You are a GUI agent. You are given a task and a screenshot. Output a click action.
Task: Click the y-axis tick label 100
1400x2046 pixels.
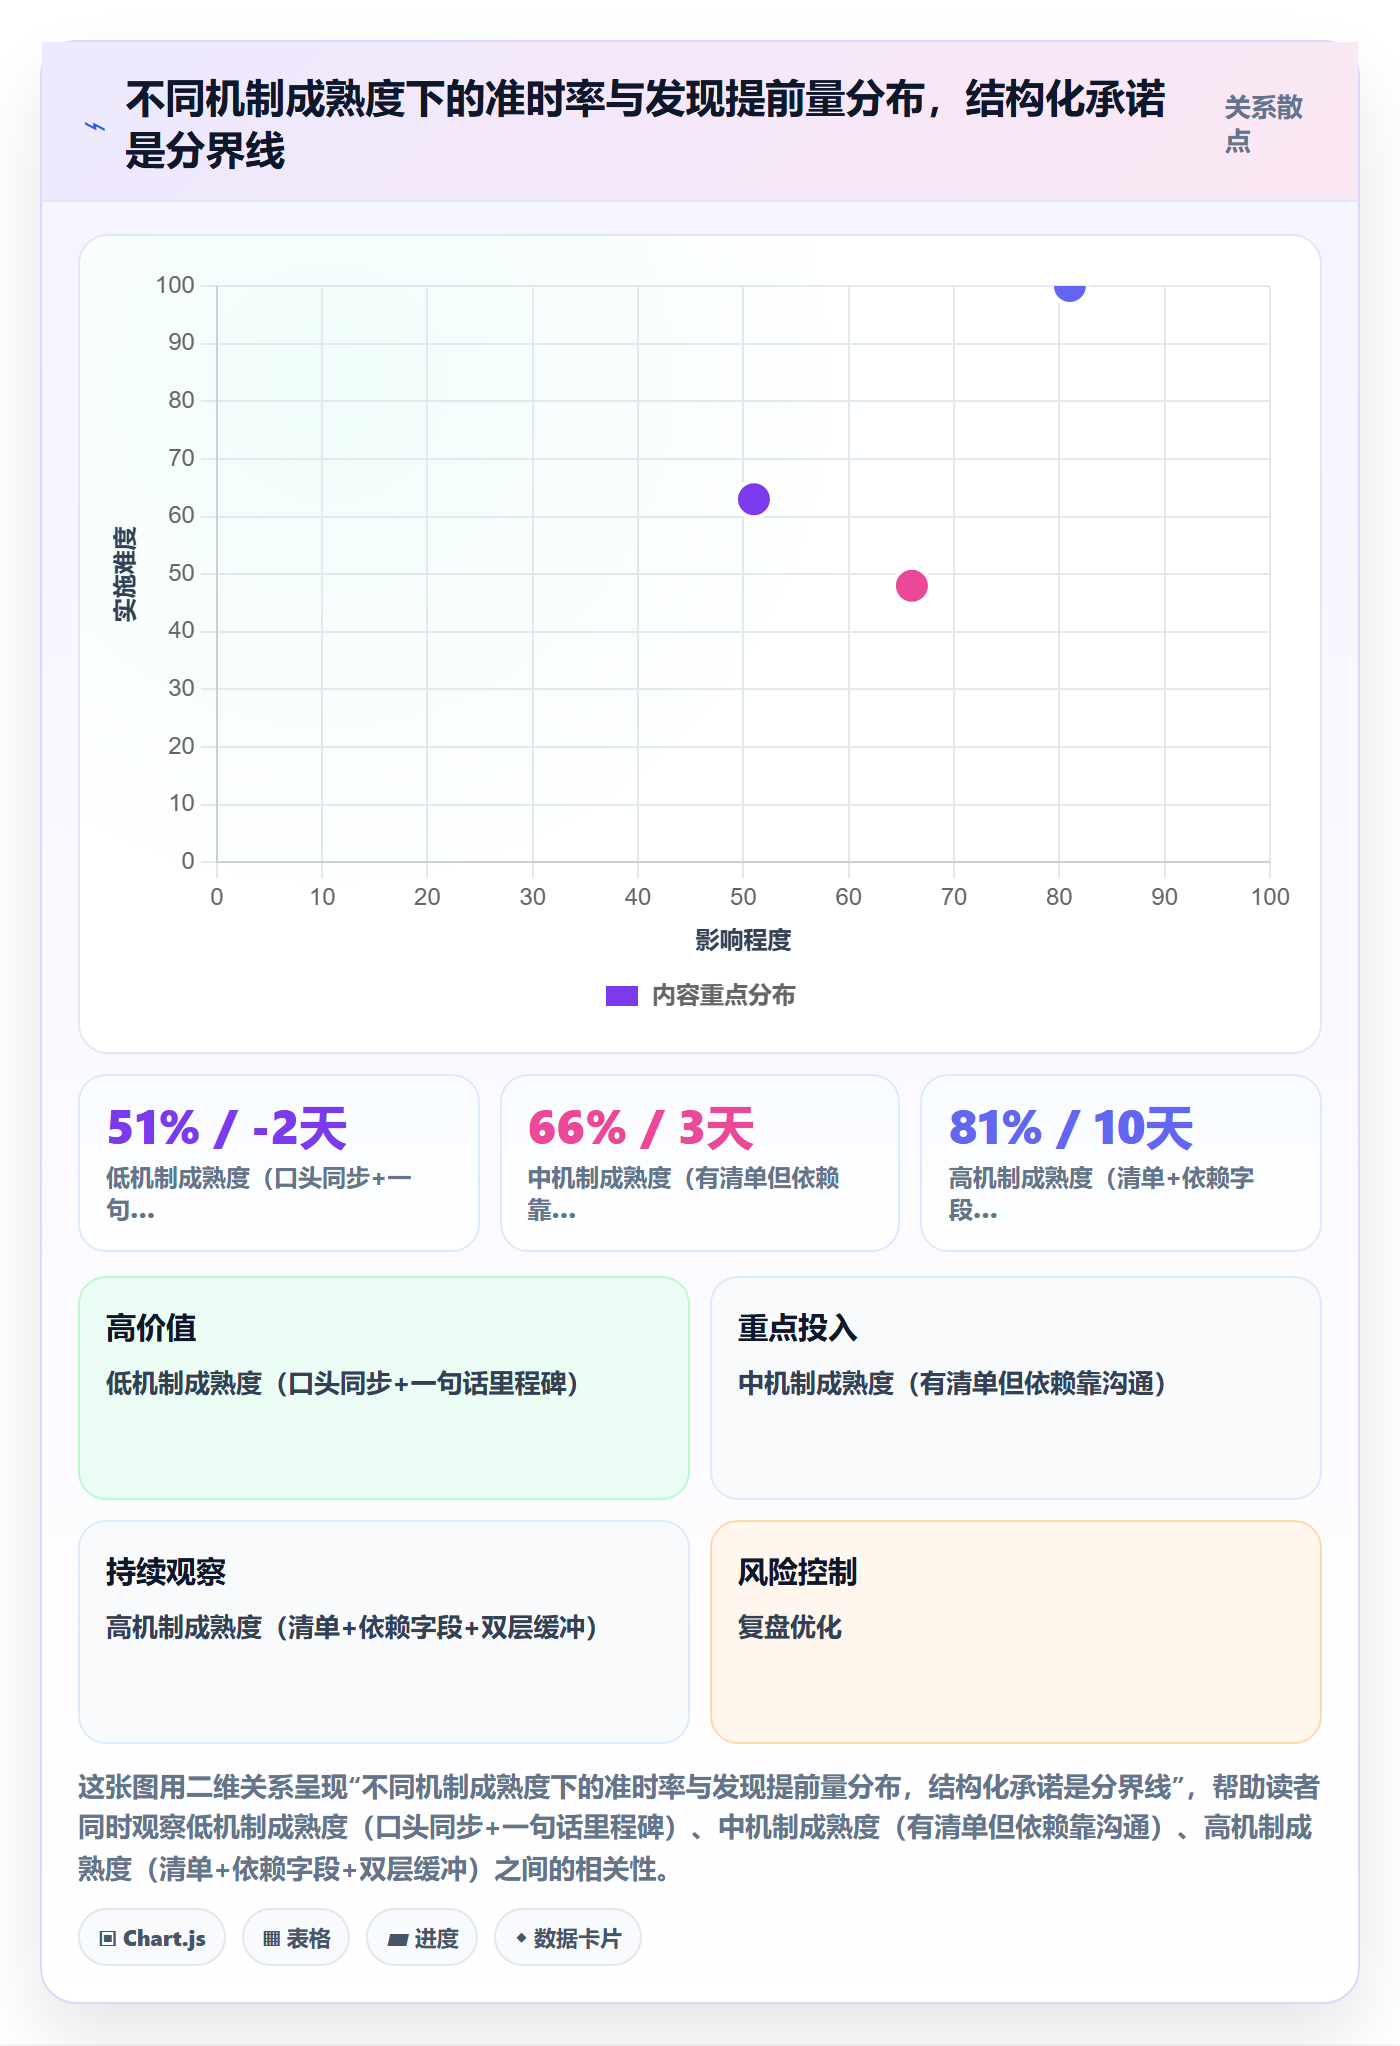pyautogui.click(x=175, y=286)
